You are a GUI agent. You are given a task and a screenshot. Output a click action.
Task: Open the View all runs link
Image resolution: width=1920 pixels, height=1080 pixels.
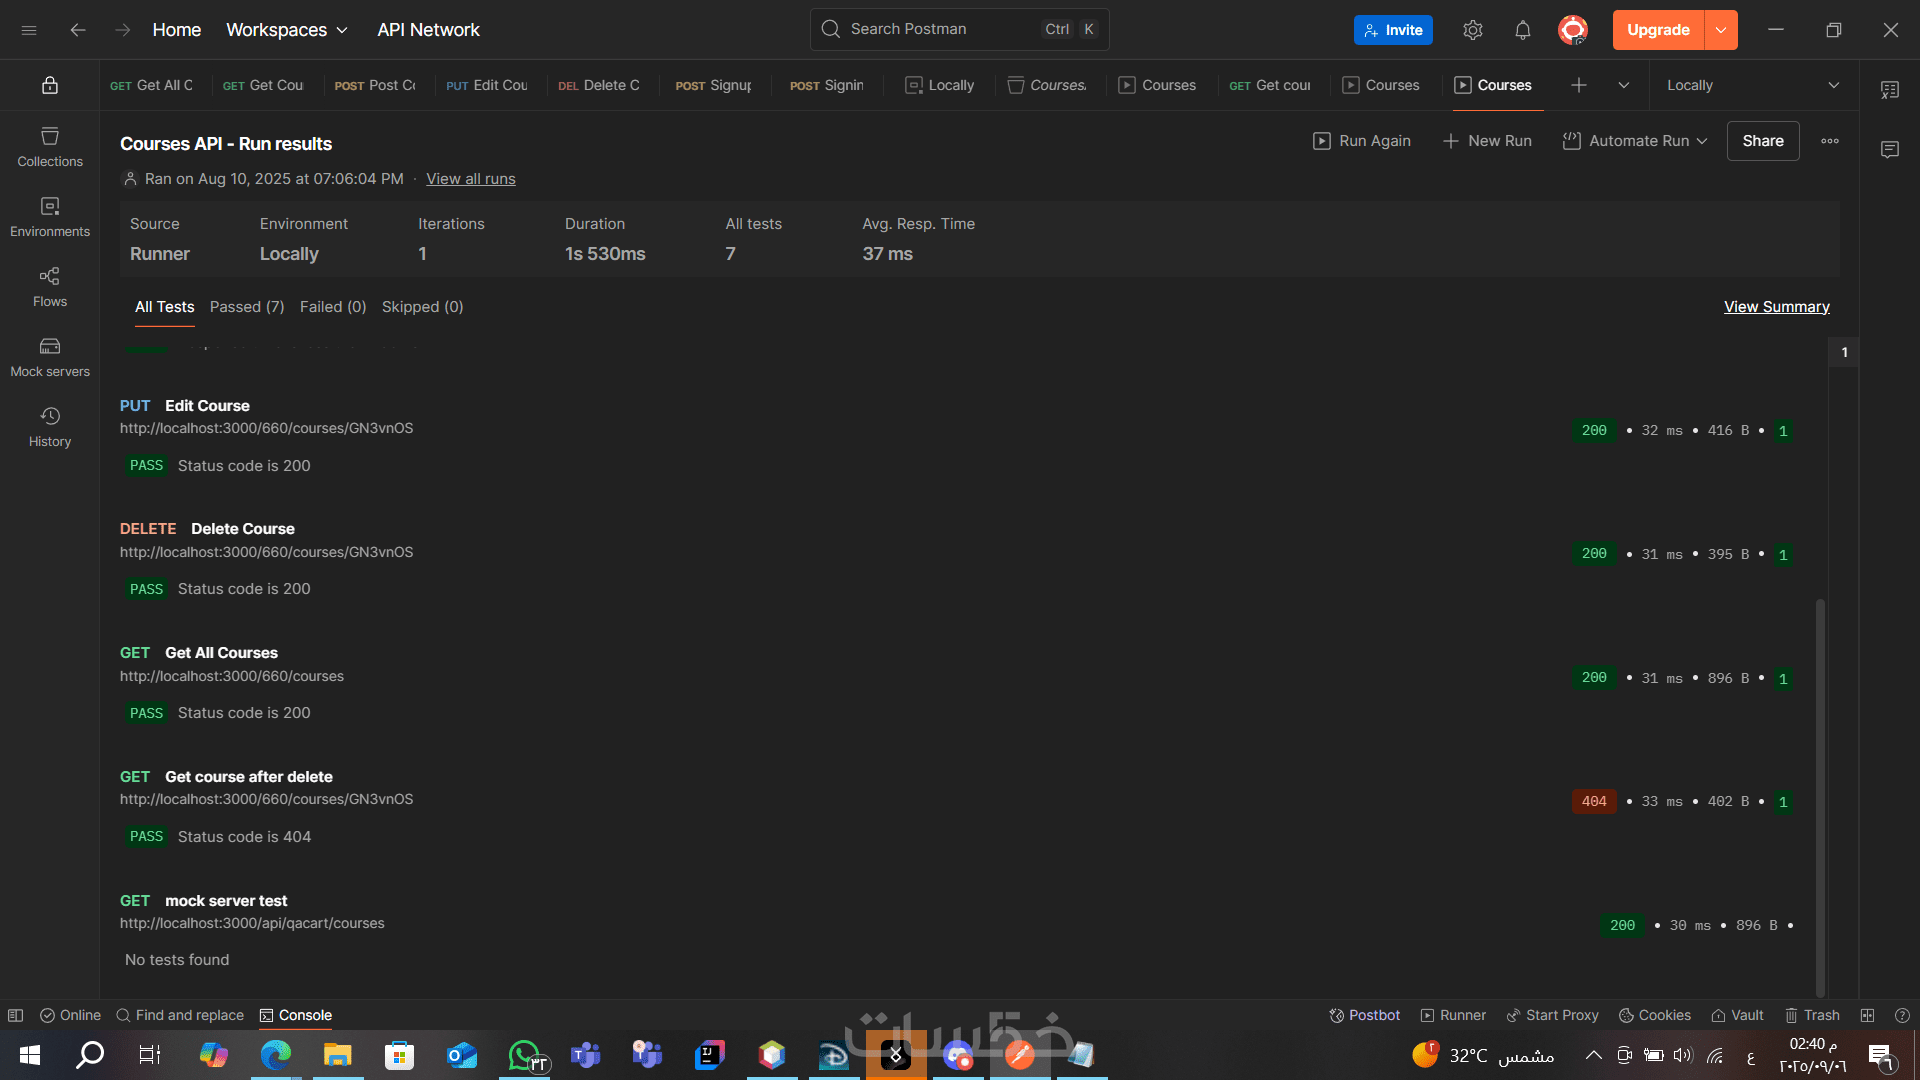tap(470, 179)
